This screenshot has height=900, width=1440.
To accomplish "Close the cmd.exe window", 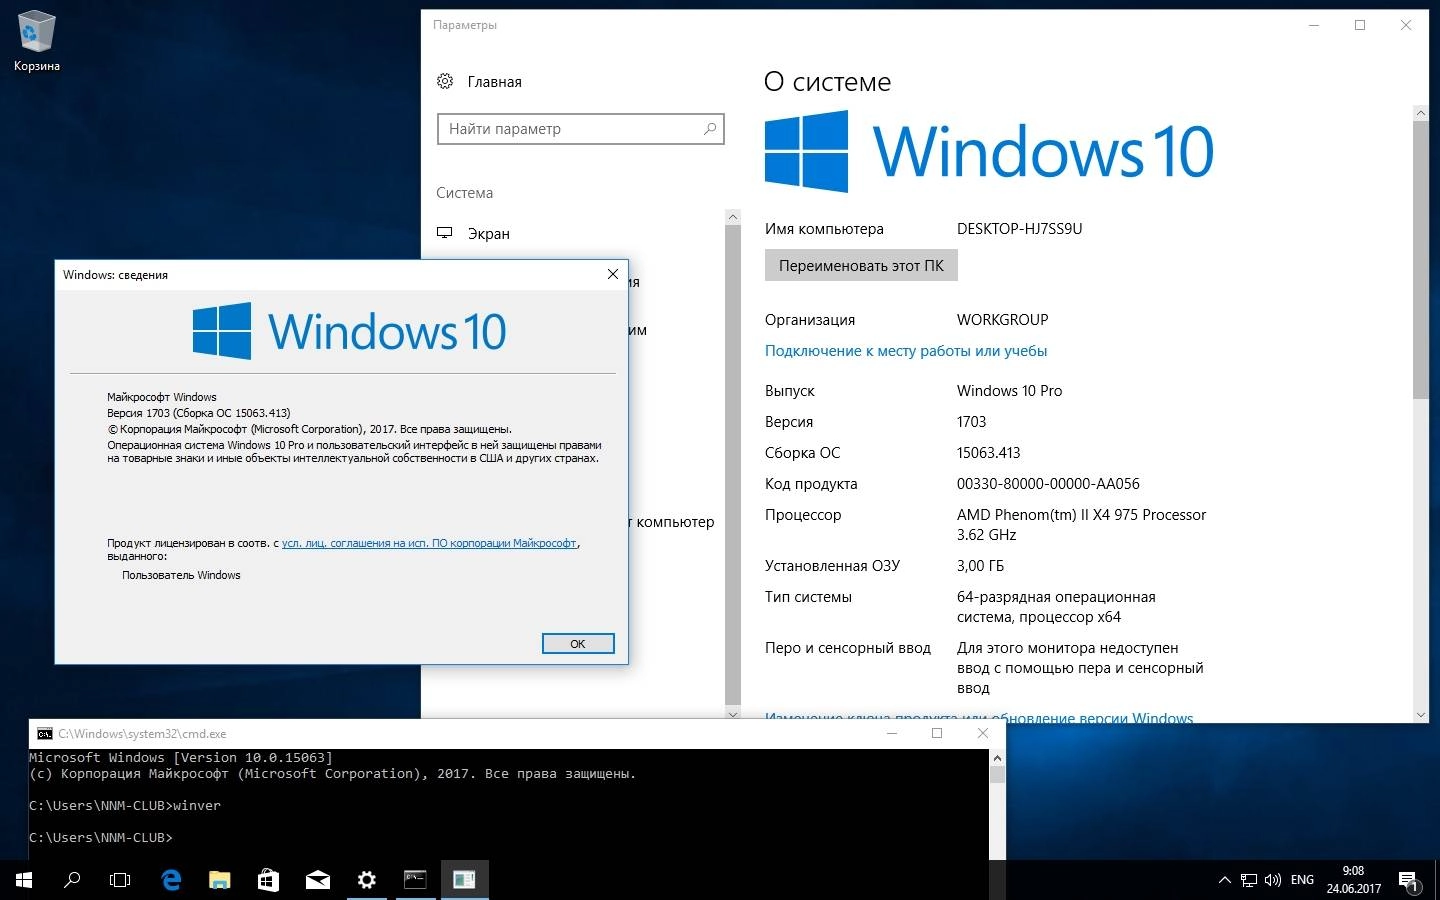I will [983, 733].
